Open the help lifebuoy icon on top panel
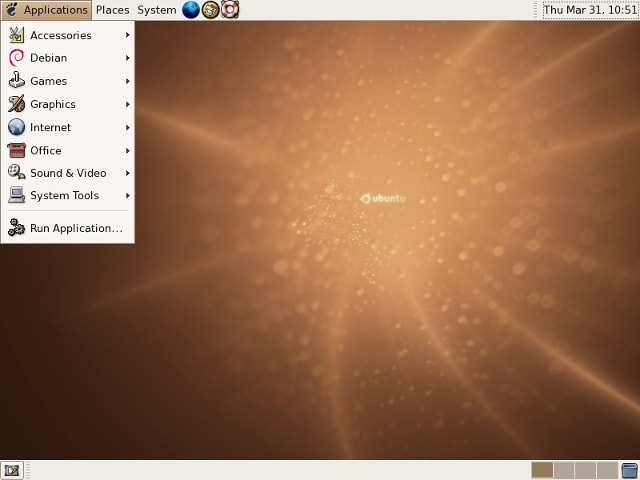Viewport: 640px width, 480px height. tap(230, 10)
